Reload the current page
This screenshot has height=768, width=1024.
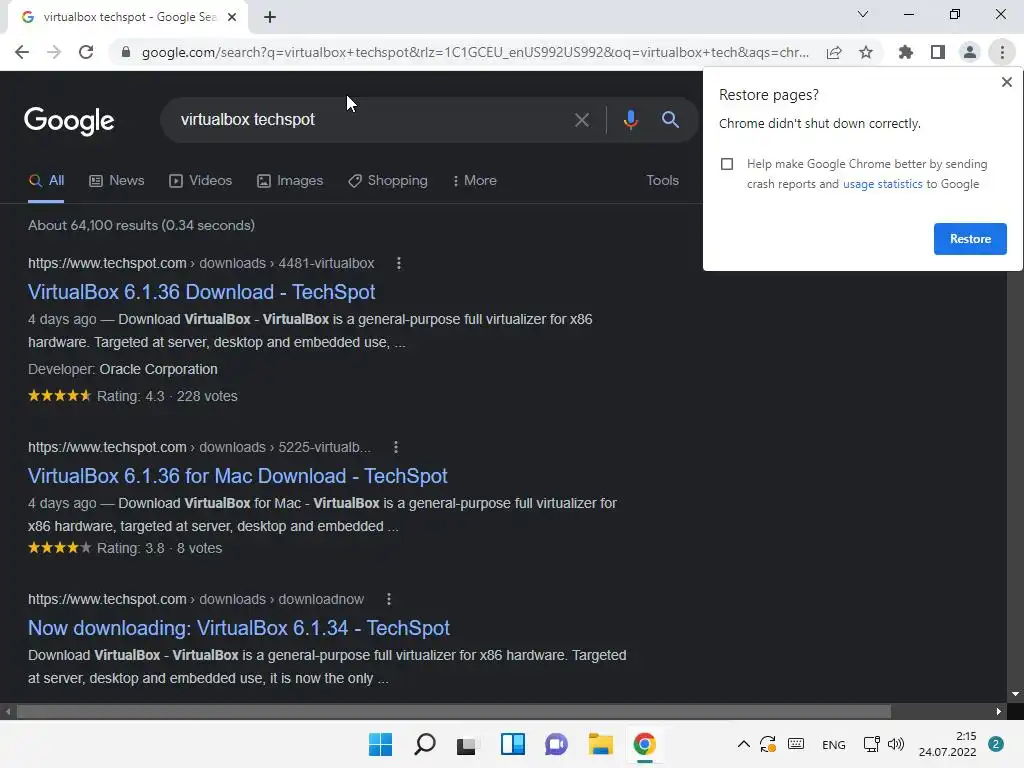pyautogui.click(x=86, y=52)
